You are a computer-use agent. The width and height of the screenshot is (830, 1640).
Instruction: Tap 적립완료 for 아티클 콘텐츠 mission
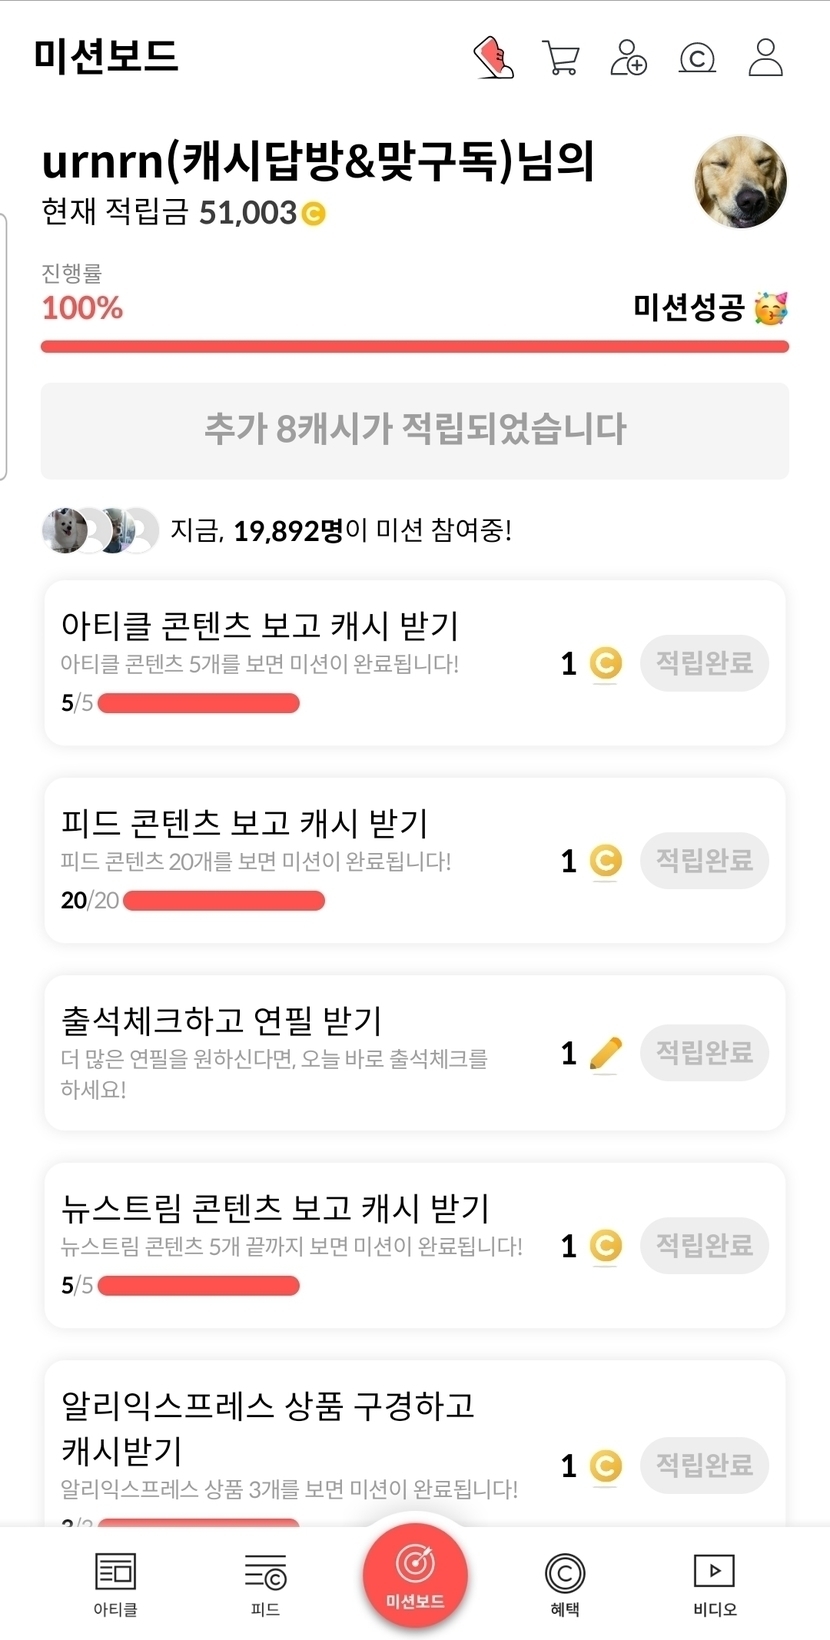(704, 663)
